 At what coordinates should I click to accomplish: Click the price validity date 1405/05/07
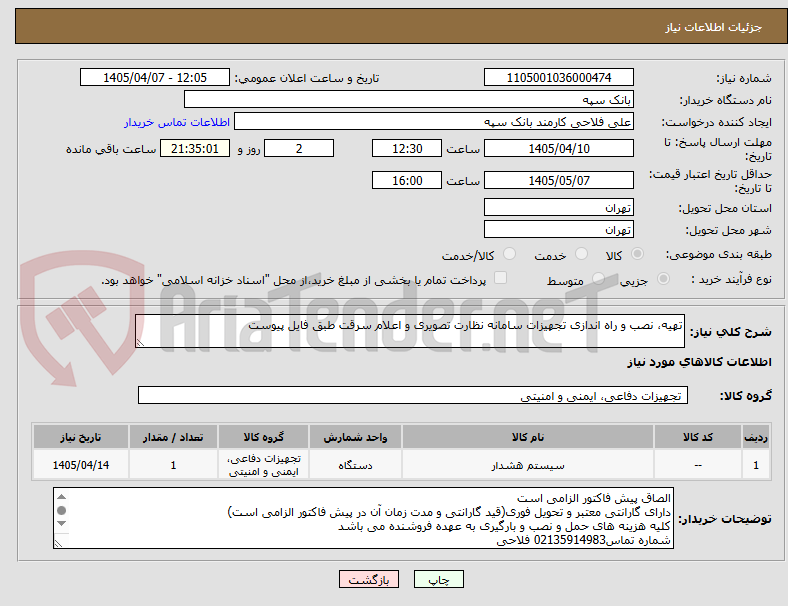(558, 180)
